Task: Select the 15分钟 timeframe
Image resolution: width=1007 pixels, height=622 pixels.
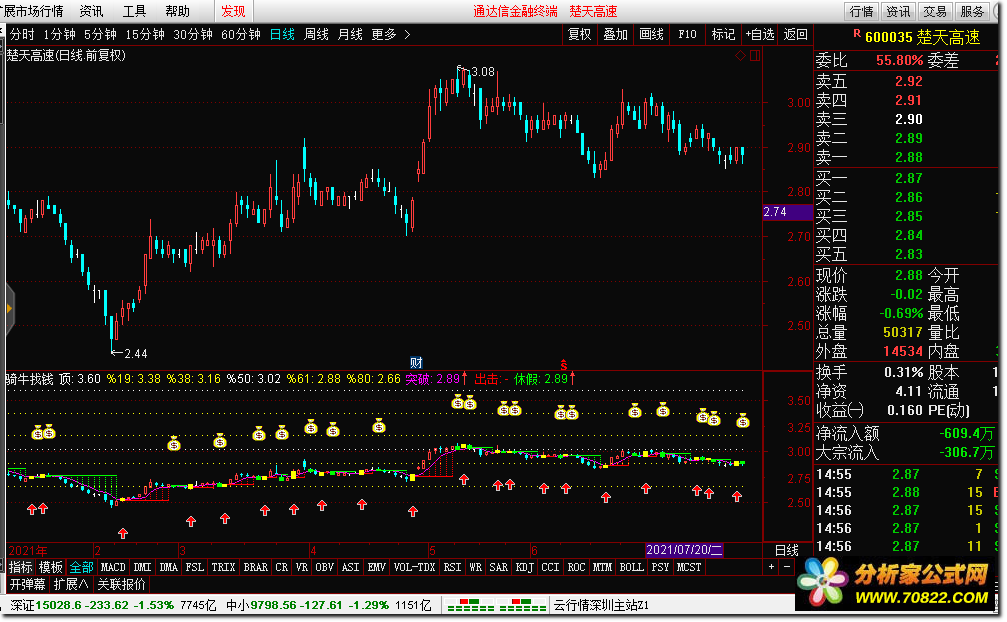Action: [145, 35]
